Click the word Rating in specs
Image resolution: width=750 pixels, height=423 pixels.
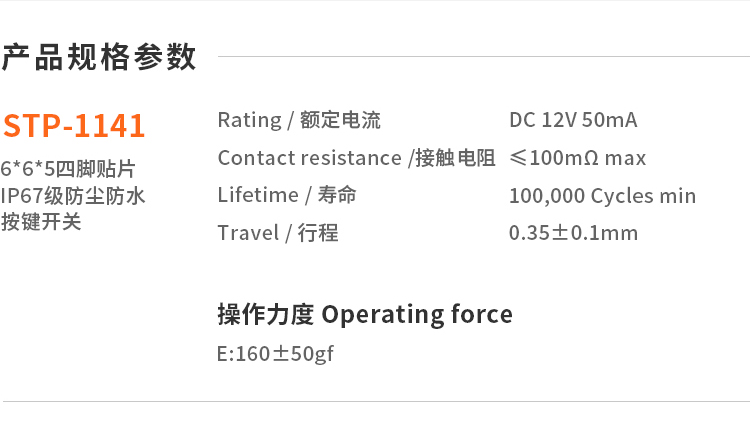pyautogui.click(x=249, y=121)
